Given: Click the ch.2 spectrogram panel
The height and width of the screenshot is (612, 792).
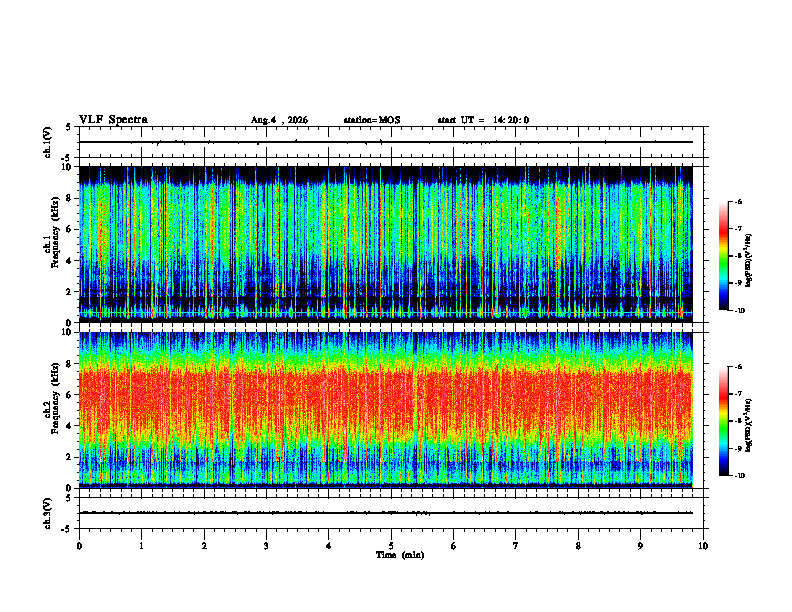Looking at the screenshot, I should point(385,410).
